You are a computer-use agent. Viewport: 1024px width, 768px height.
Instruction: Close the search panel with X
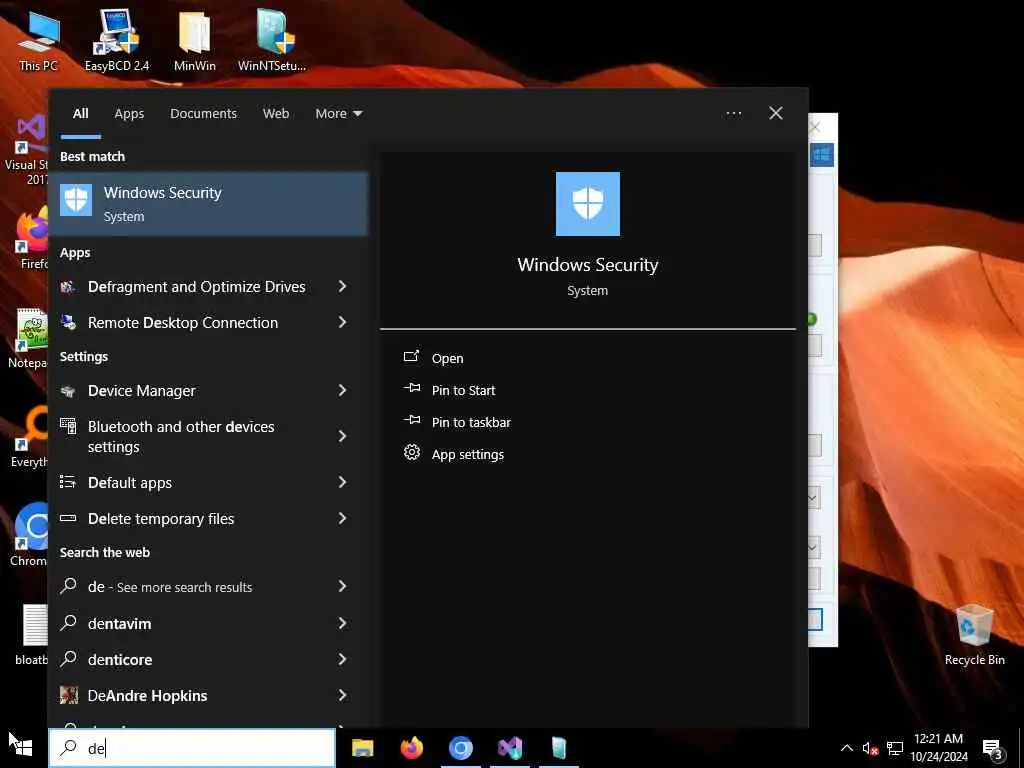click(x=775, y=113)
